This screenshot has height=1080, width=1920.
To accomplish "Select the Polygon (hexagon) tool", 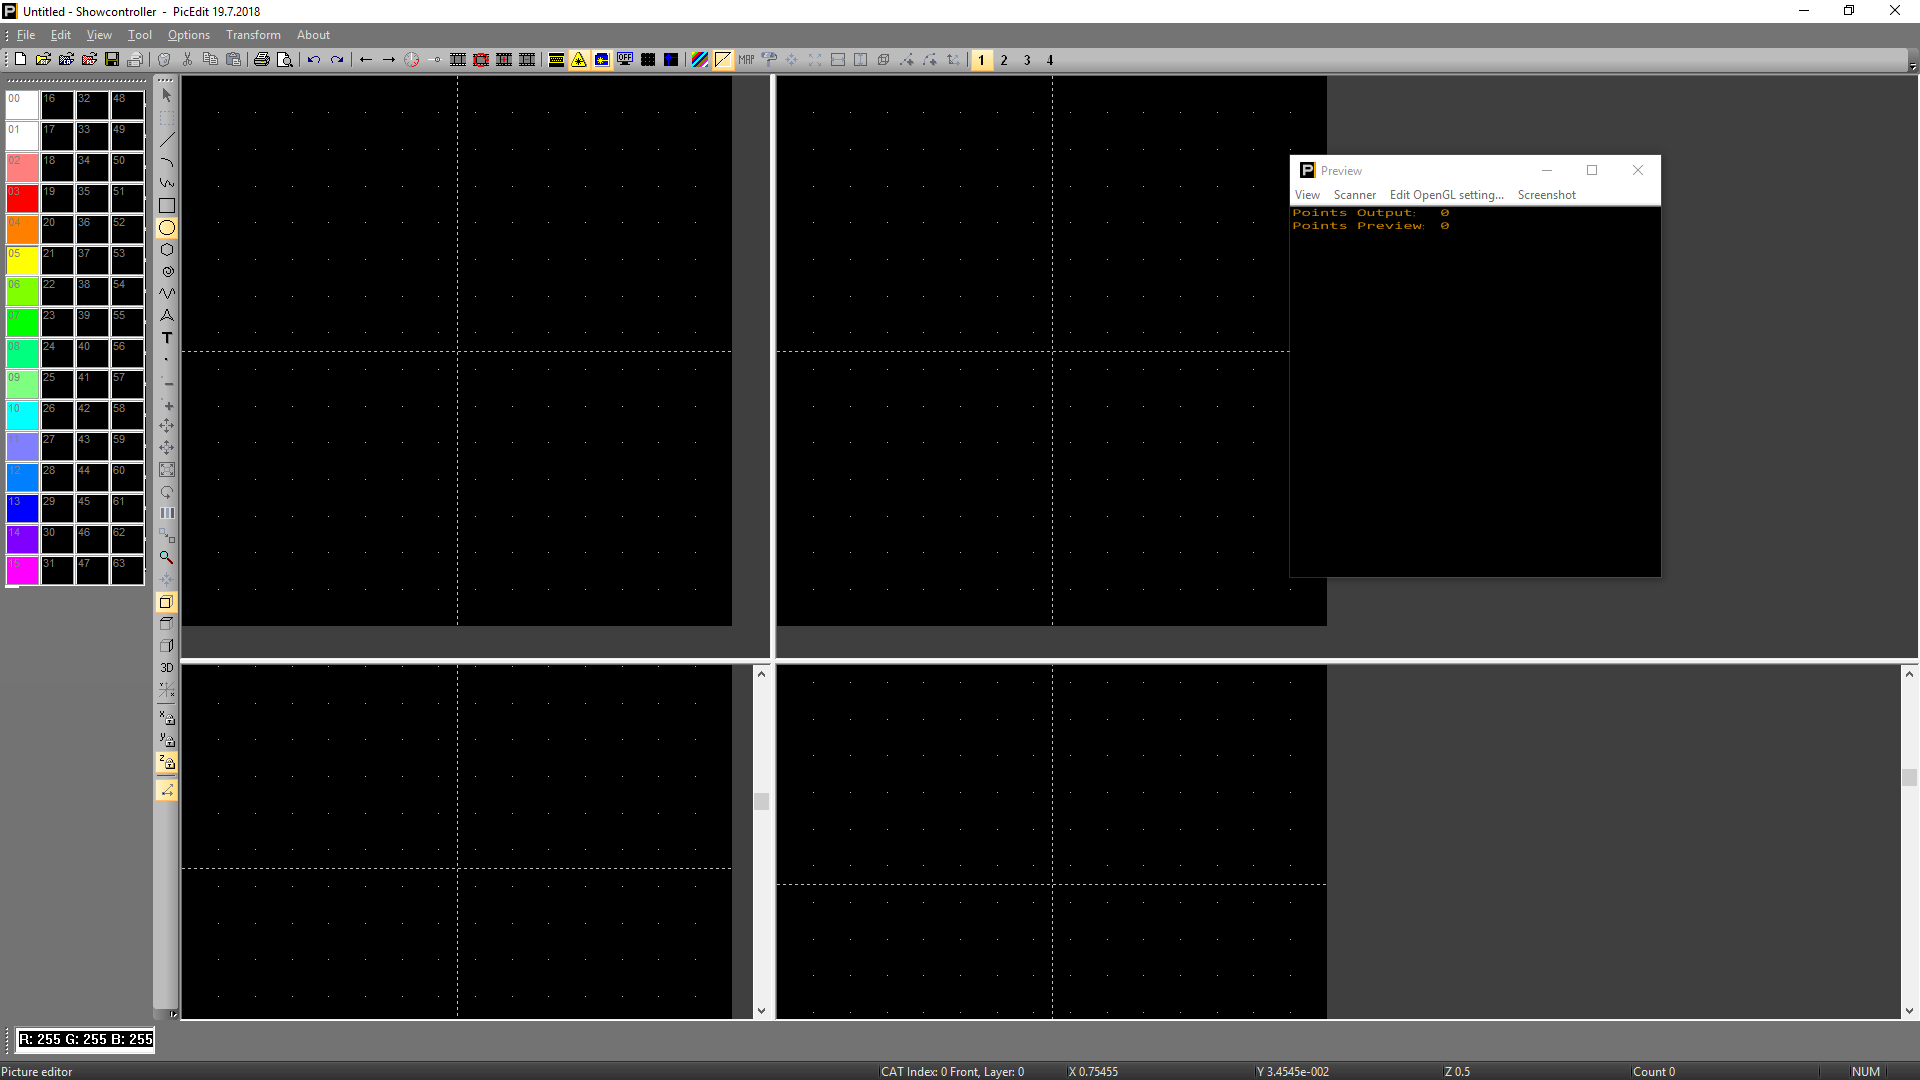I will [x=167, y=250].
